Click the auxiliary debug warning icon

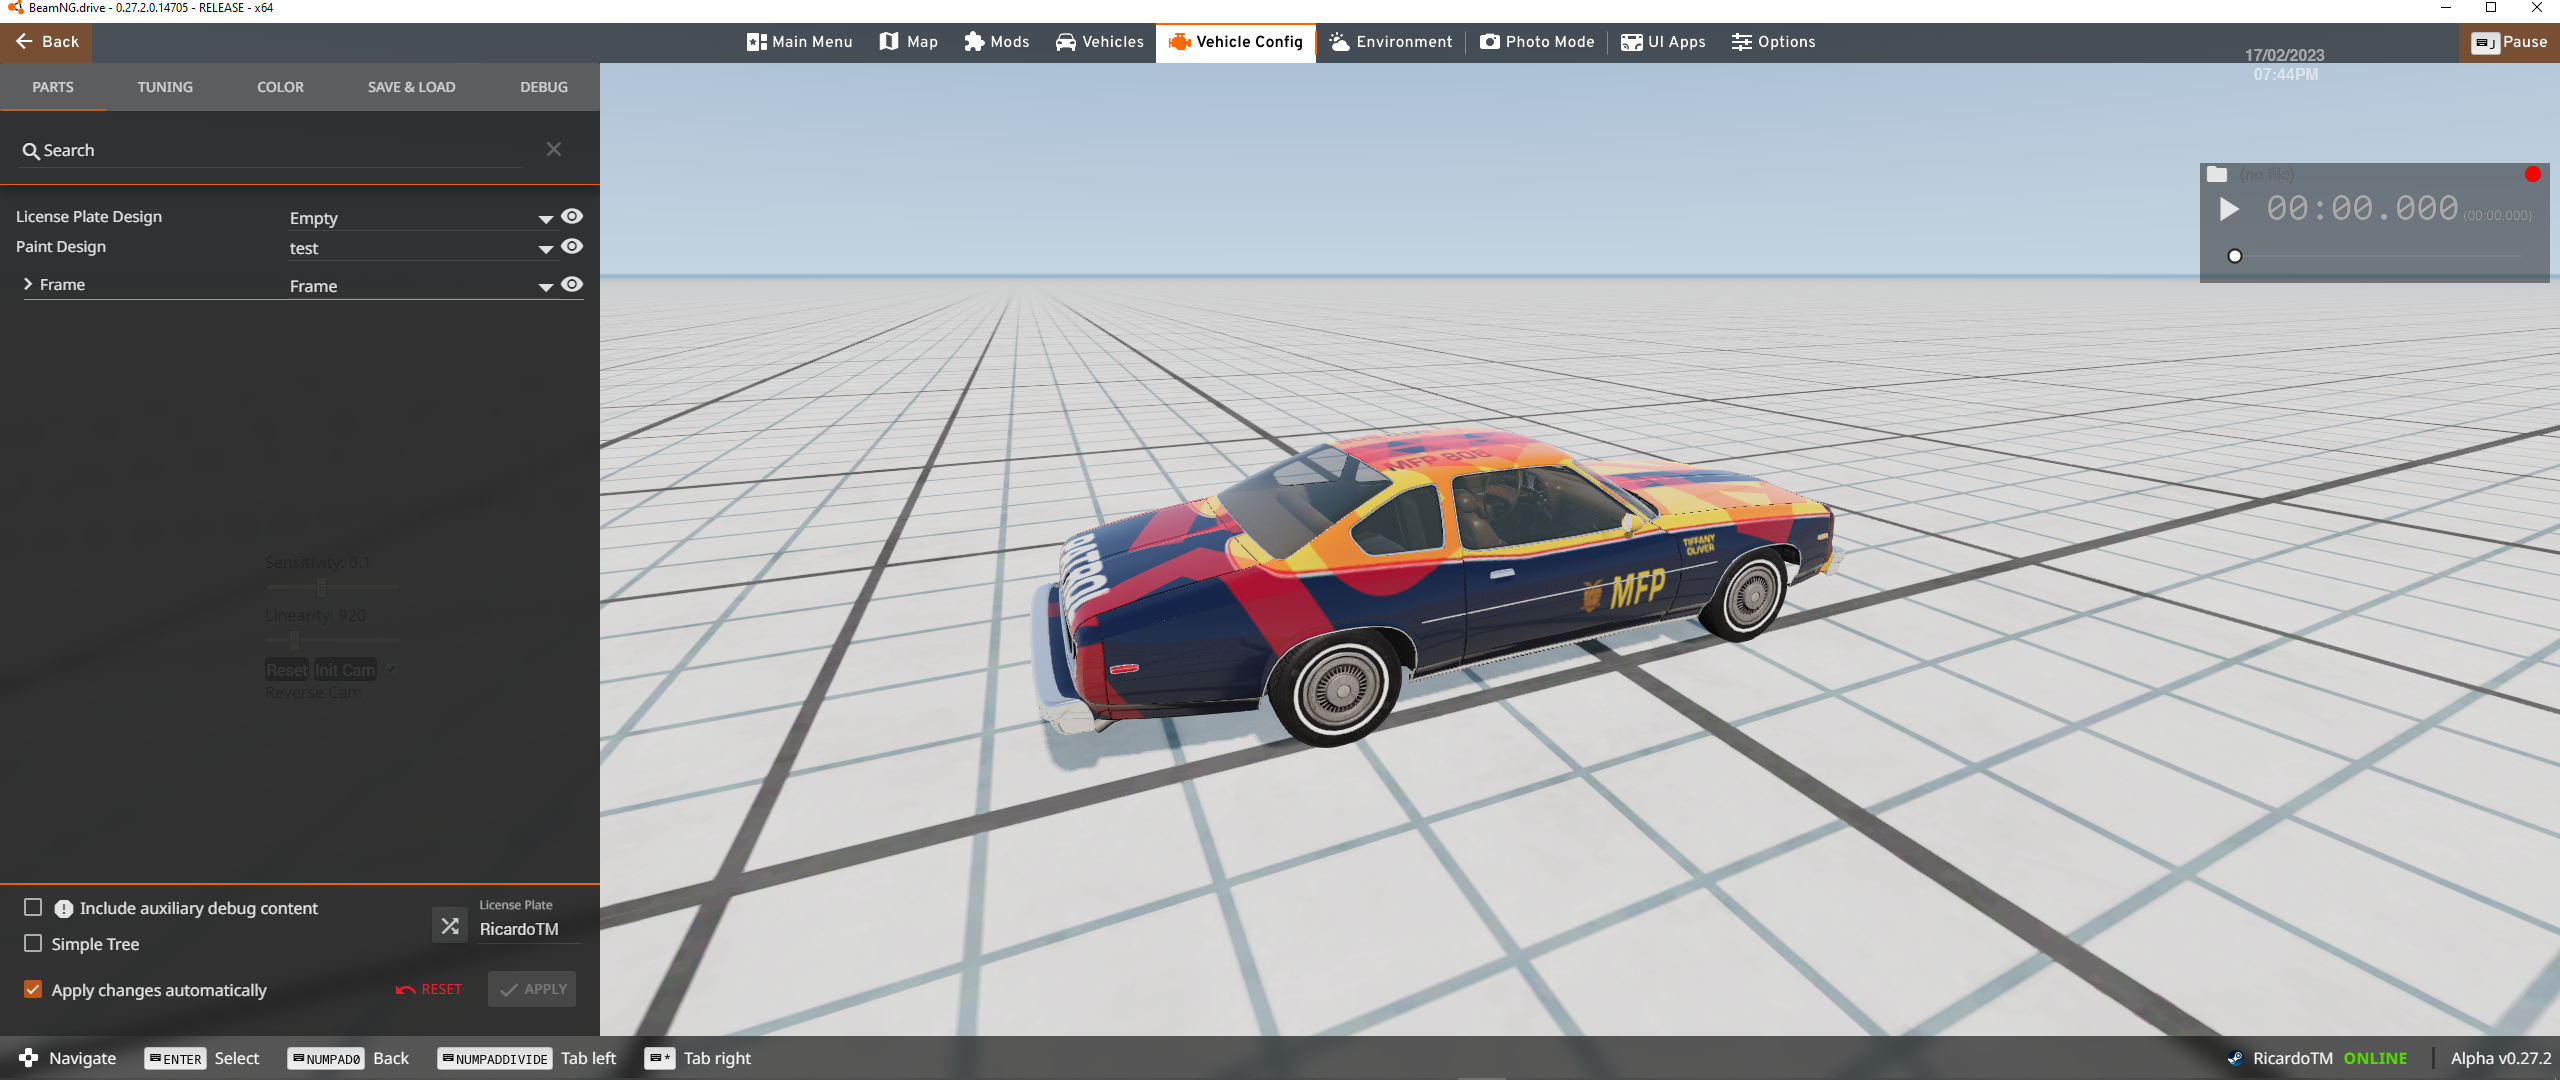[64, 908]
